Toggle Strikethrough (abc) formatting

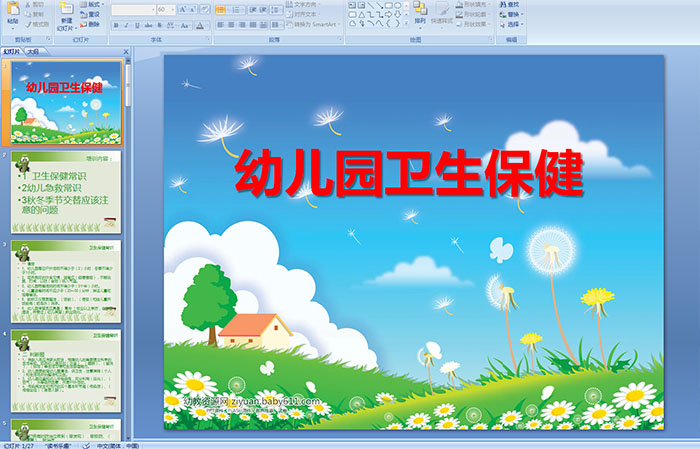(148, 25)
